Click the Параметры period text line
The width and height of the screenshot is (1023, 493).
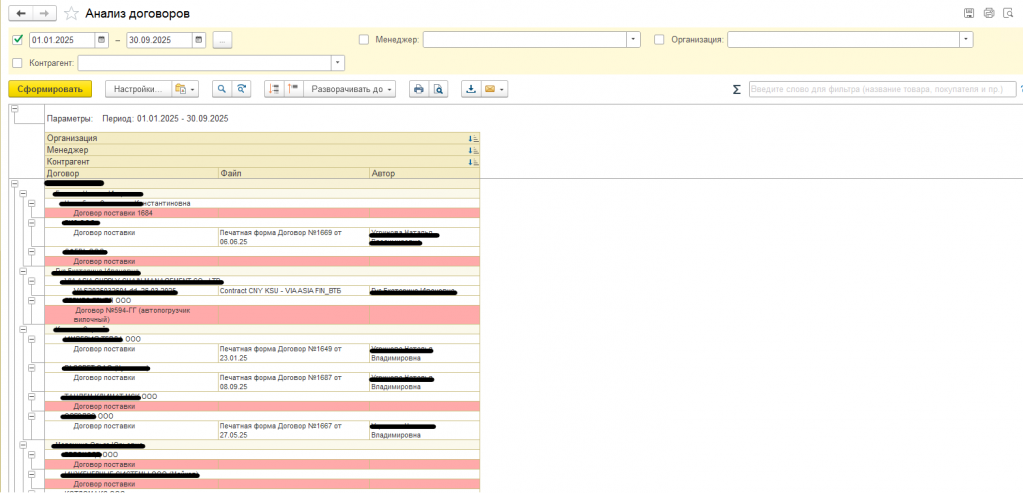(x=137, y=119)
